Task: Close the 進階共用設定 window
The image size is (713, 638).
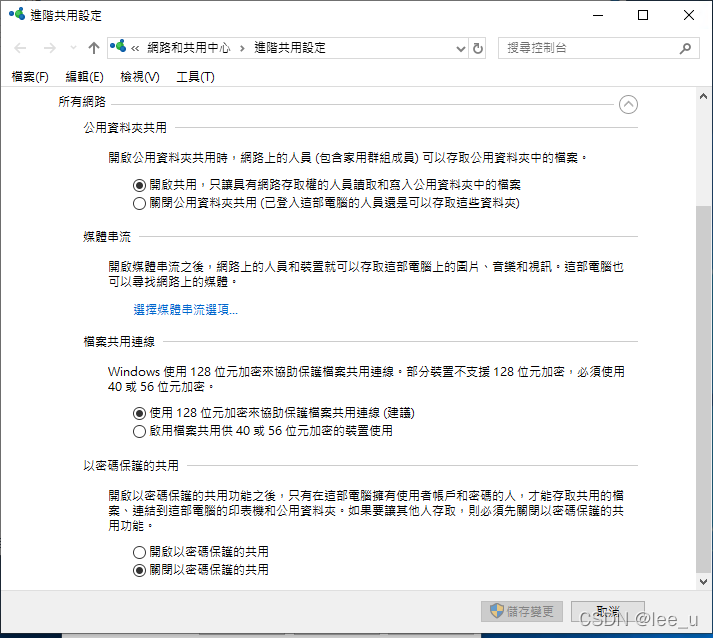Action: [x=689, y=15]
